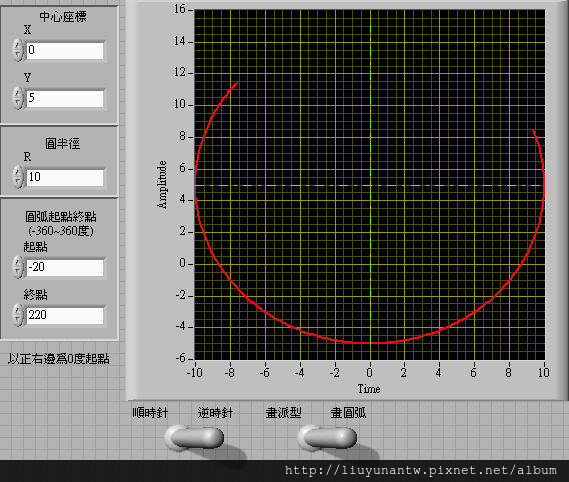Click the 以正右邊為0度起點 note text
Screen dimensions: 569x482
coord(59,359)
